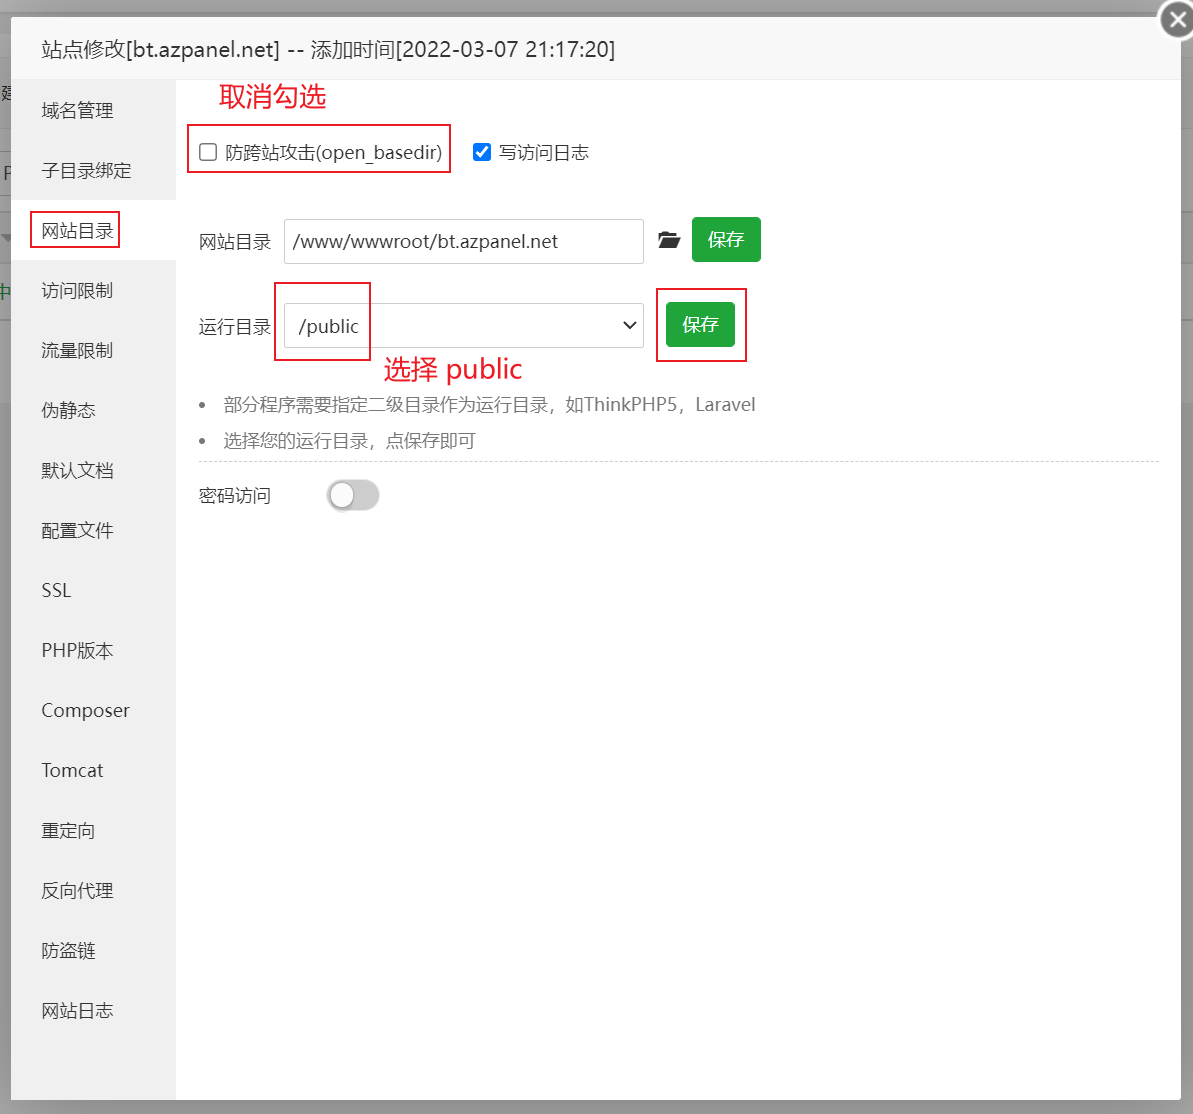This screenshot has width=1193, height=1114.
Task: Open the folder browser for 网站目录
Action: [x=669, y=240]
